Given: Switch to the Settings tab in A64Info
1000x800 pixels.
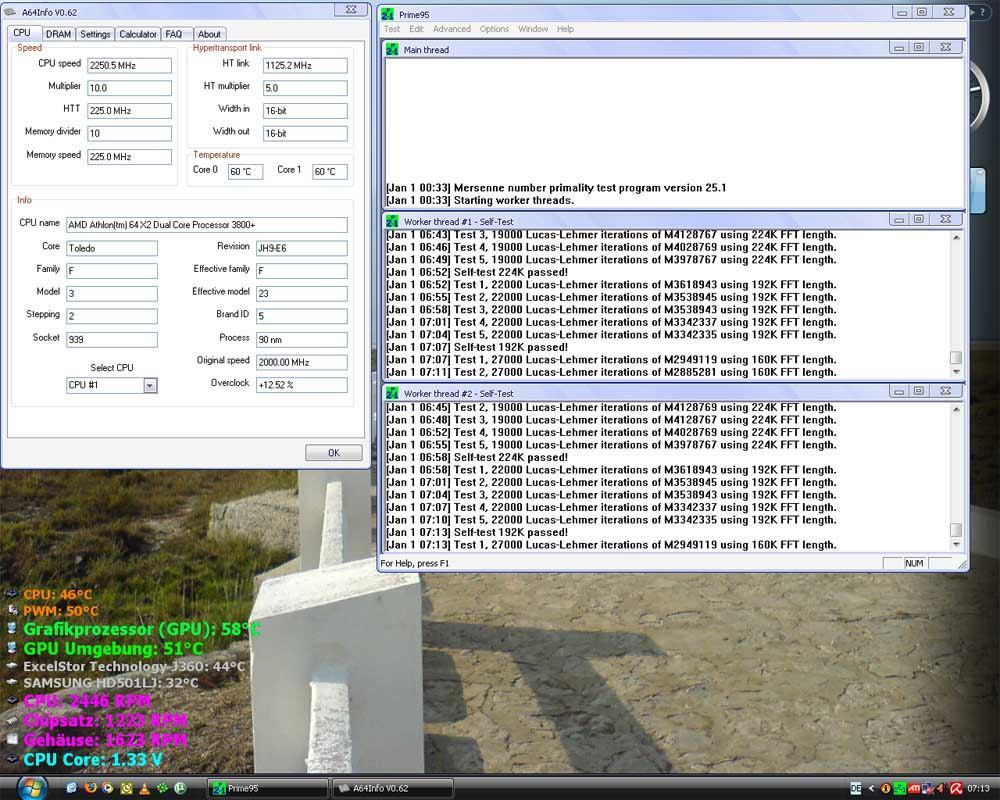Looking at the screenshot, I should tap(95, 34).
